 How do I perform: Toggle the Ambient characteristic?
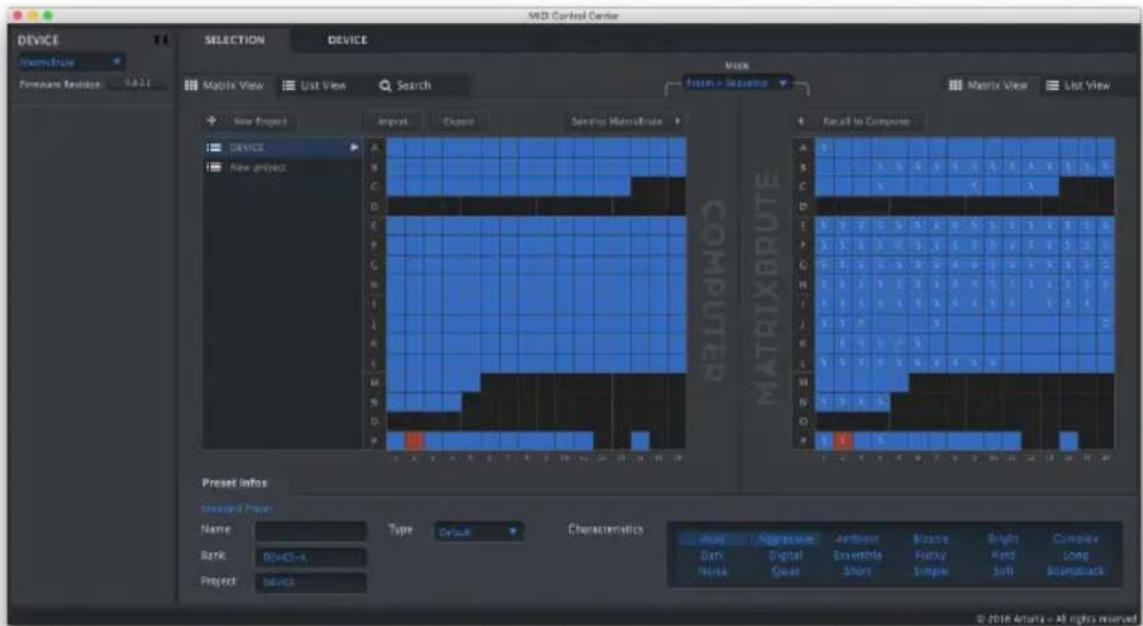(857, 539)
